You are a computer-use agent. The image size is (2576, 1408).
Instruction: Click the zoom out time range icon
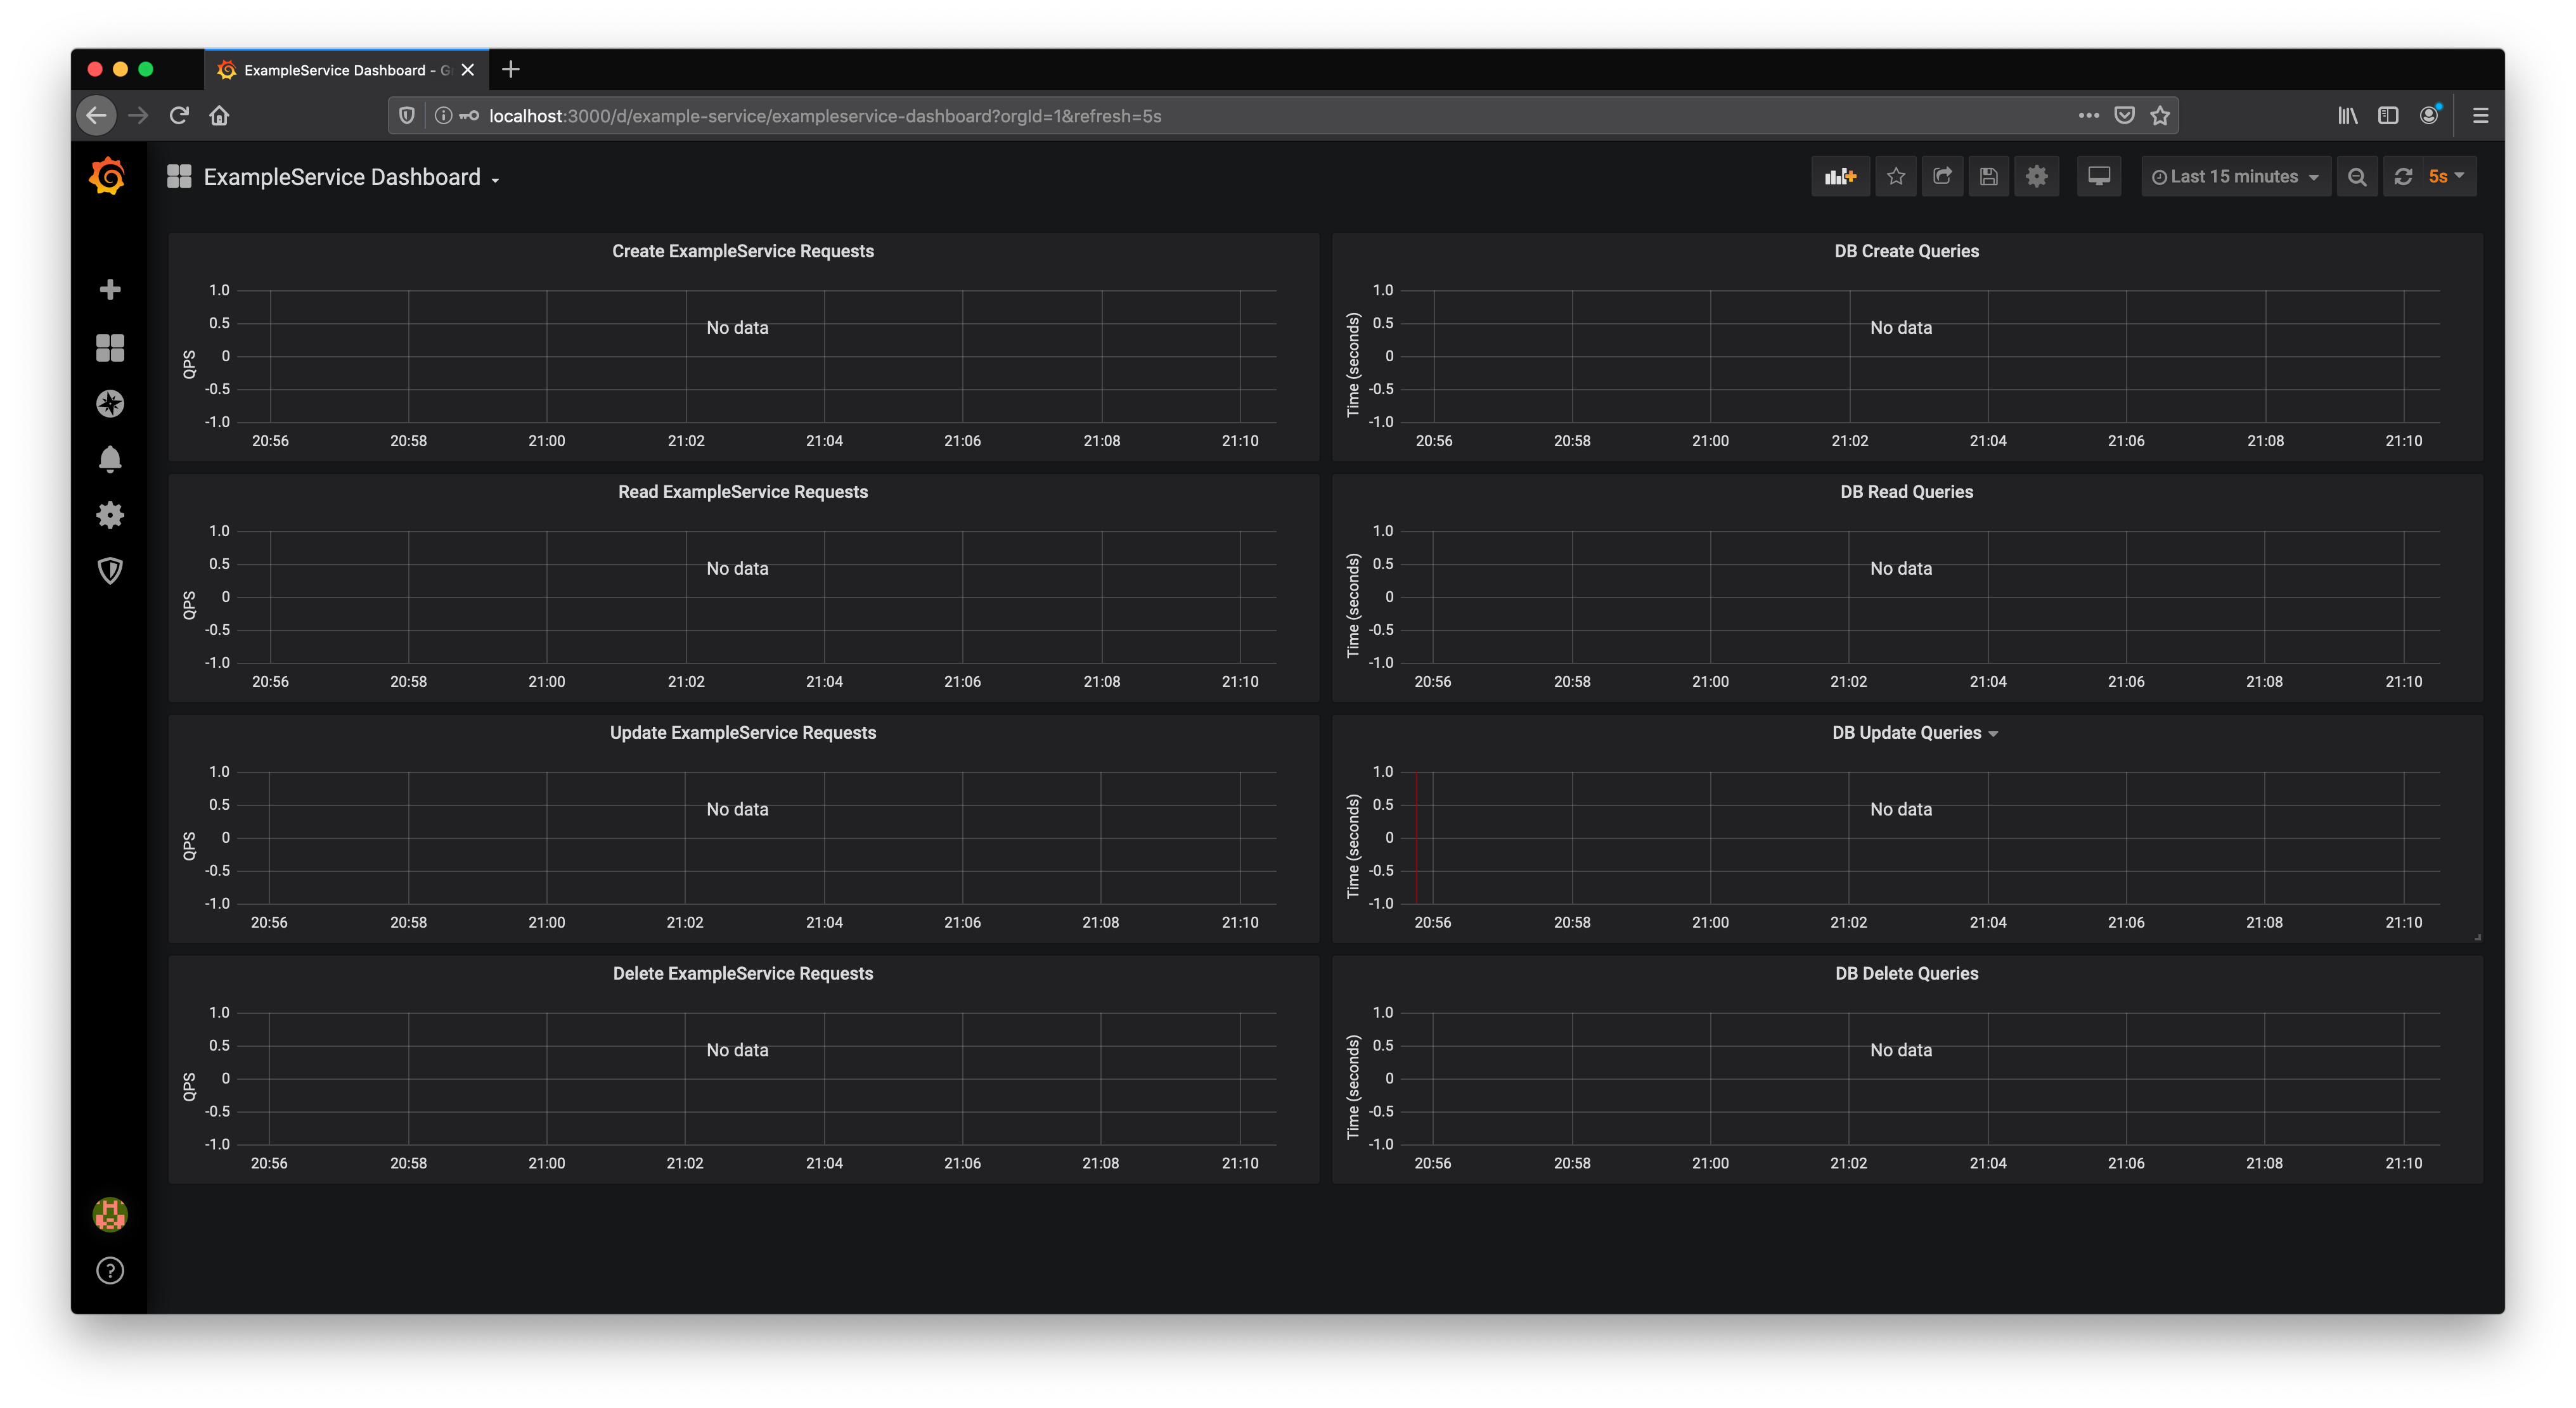tap(2357, 177)
